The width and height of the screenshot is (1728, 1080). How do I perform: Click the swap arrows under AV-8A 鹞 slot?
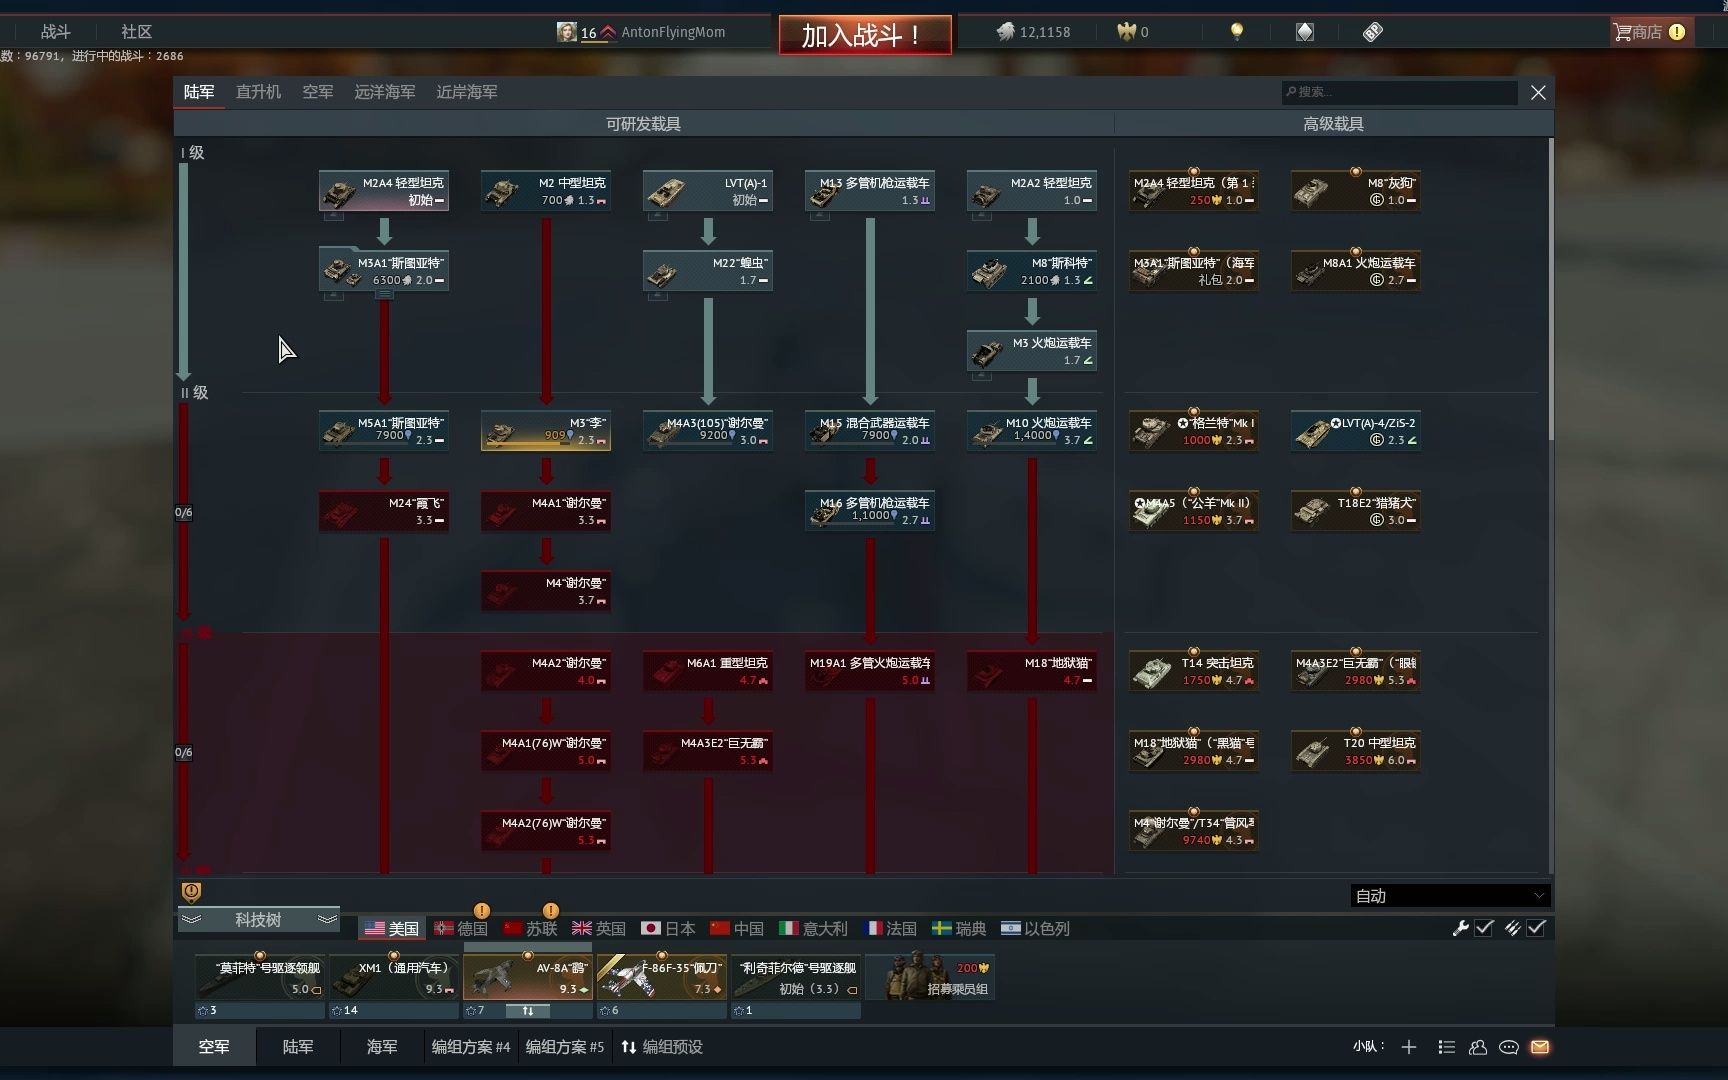click(527, 1011)
